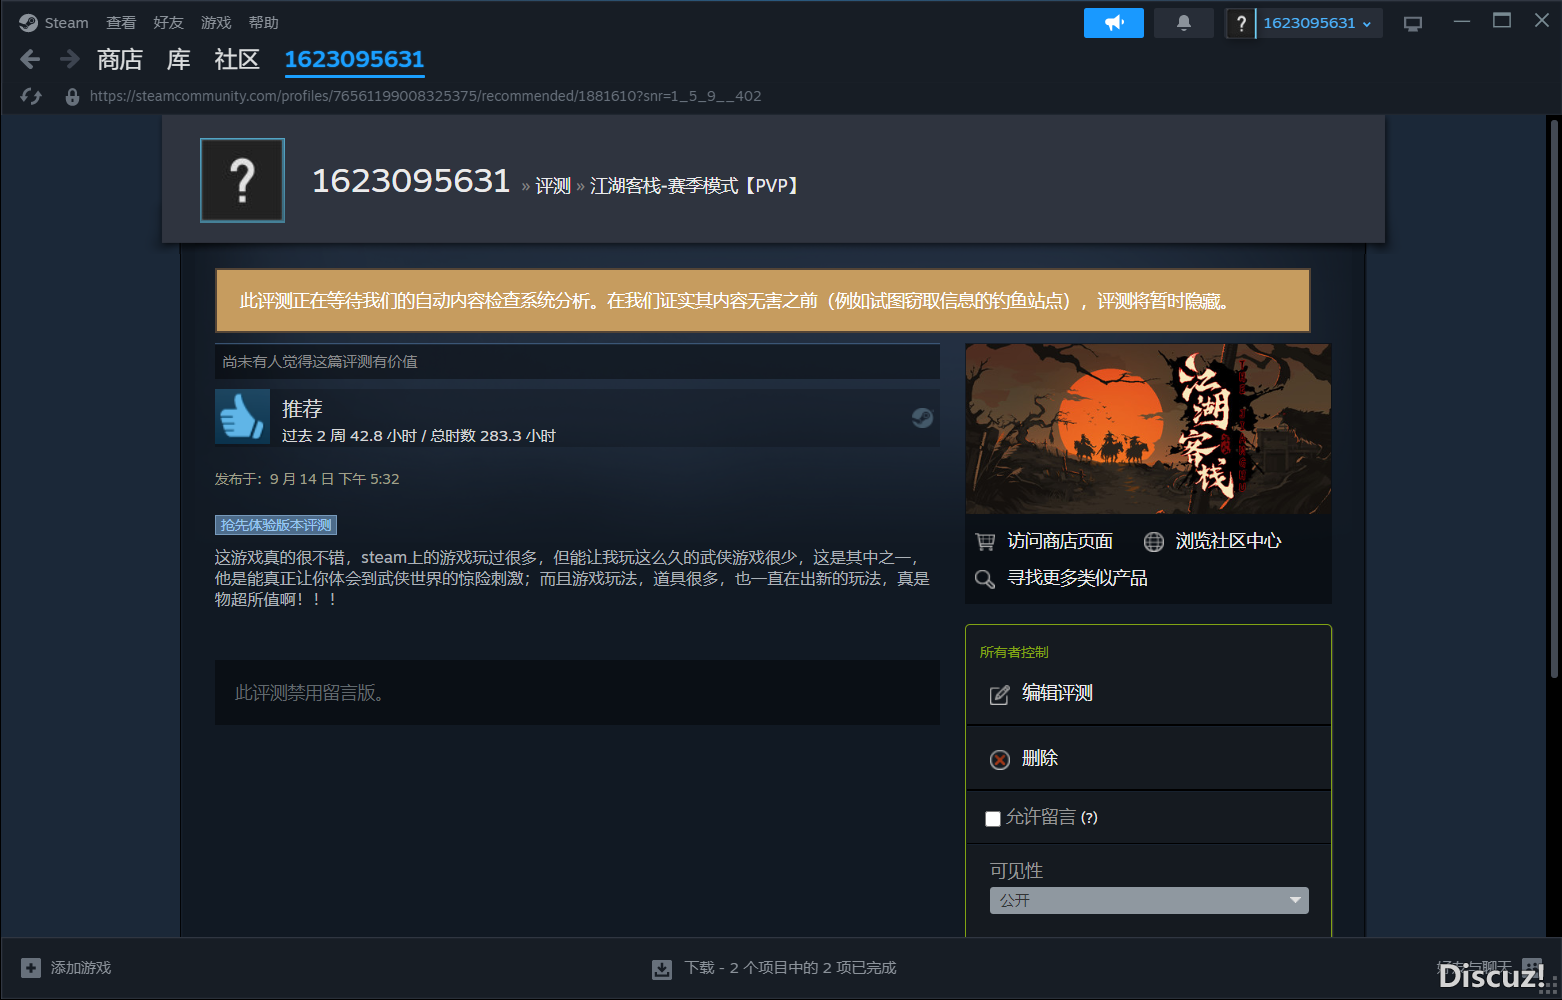
Task: Click the 下载 status text
Action: 790,968
